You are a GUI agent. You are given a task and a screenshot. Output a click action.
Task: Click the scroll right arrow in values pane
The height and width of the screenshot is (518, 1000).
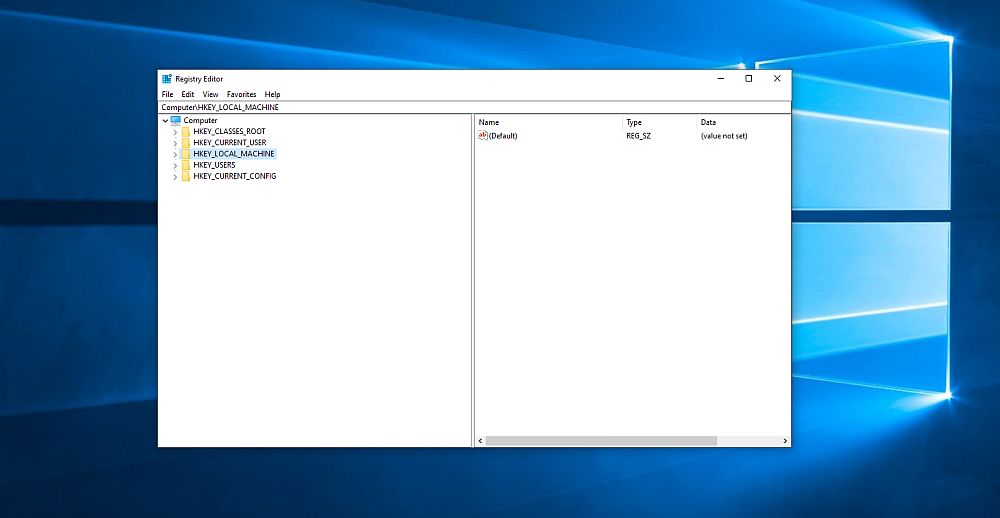(785, 441)
